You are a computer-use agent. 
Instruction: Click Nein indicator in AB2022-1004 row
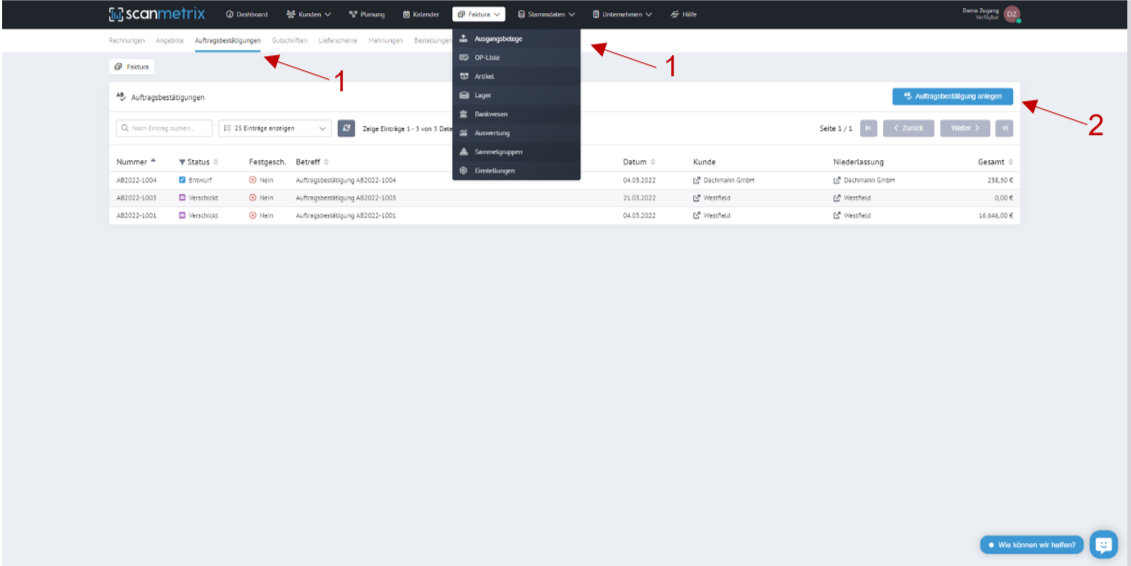261,180
